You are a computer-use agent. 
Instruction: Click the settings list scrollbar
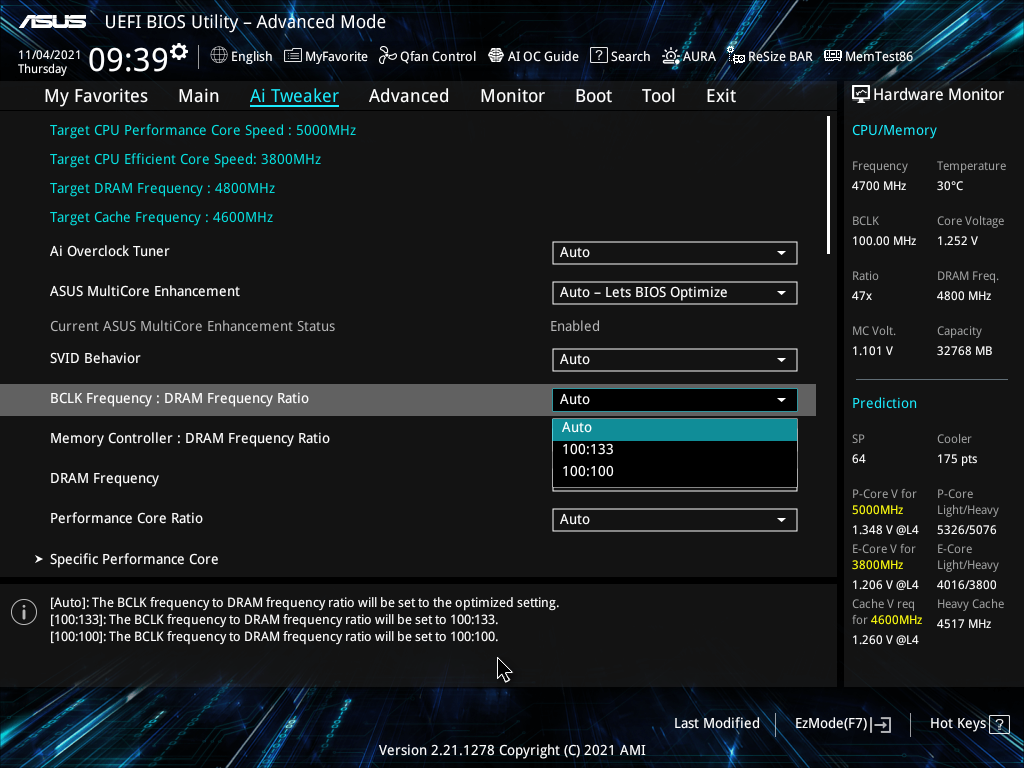point(828,185)
